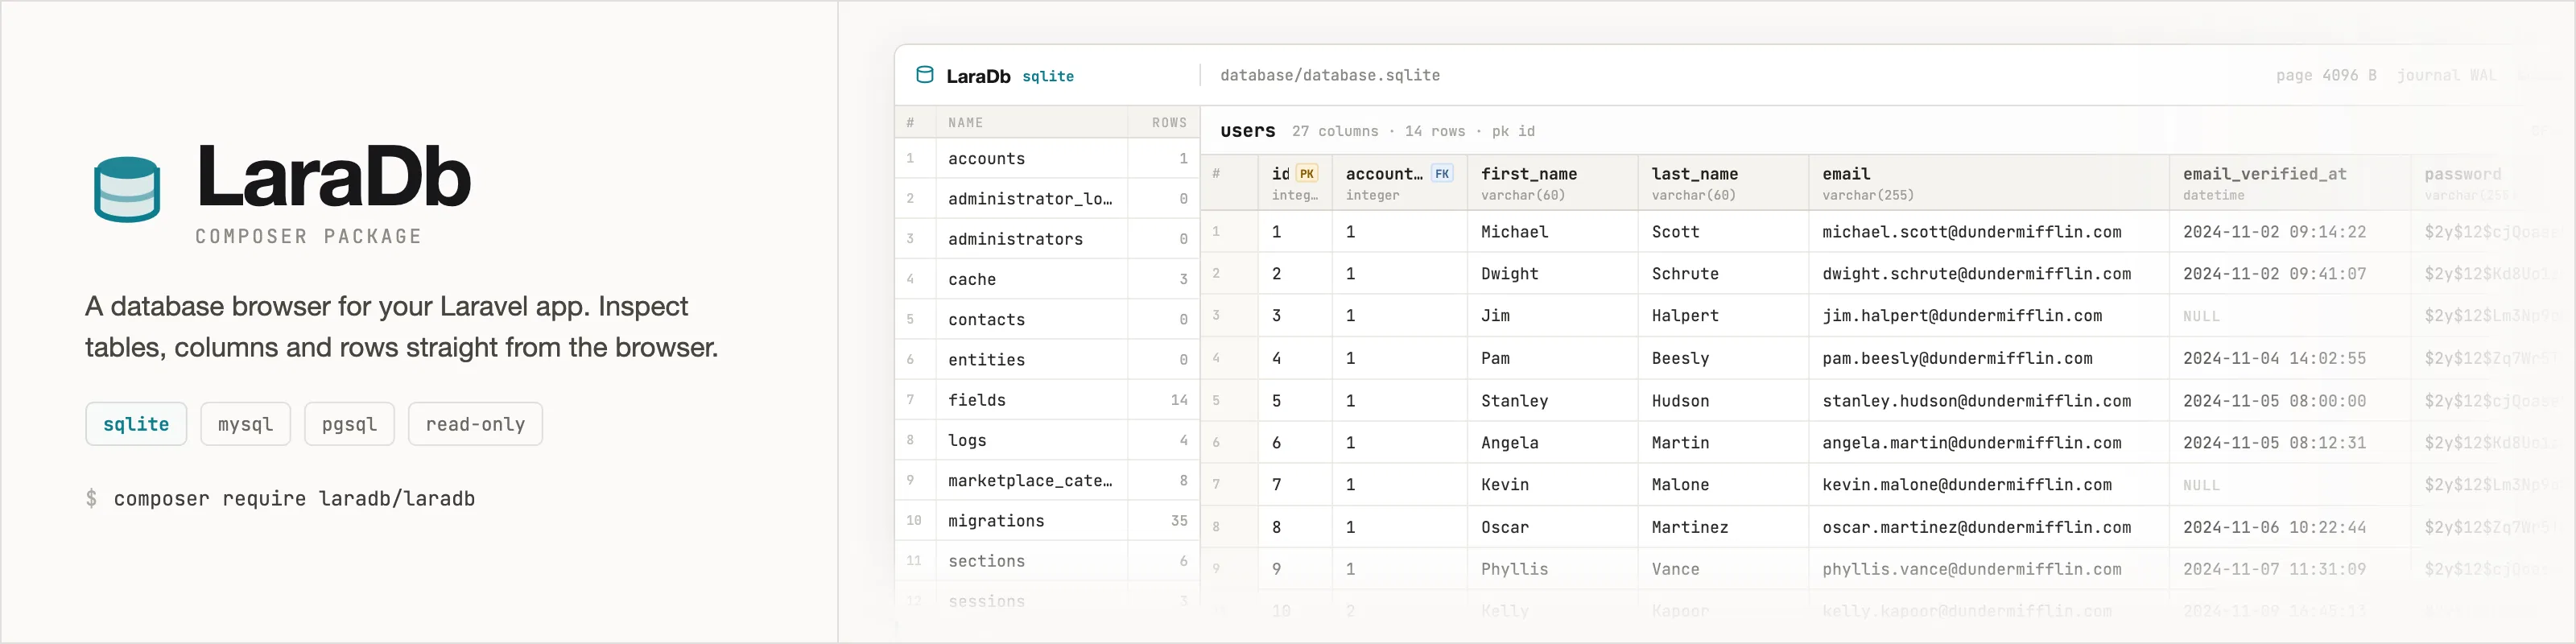Select the Schrute last name cell
The height and width of the screenshot is (644, 2576).
click(x=1724, y=274)
